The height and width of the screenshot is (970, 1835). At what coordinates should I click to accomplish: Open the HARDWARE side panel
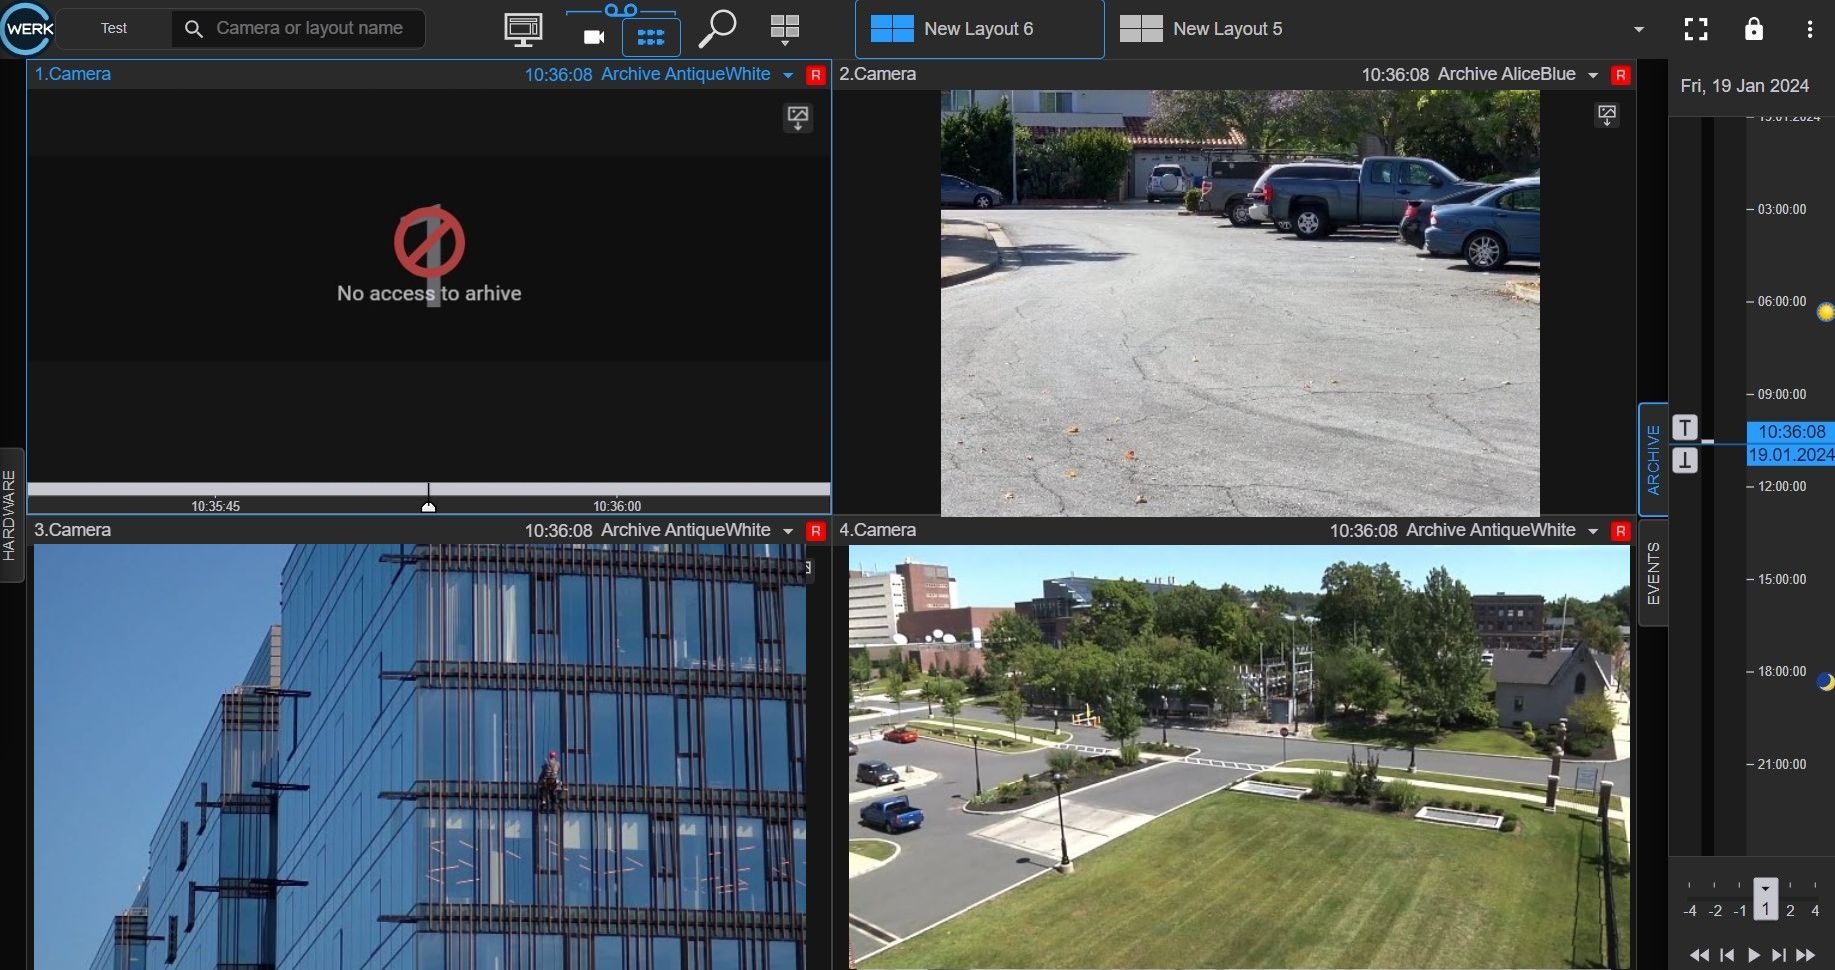pos(10,515)
